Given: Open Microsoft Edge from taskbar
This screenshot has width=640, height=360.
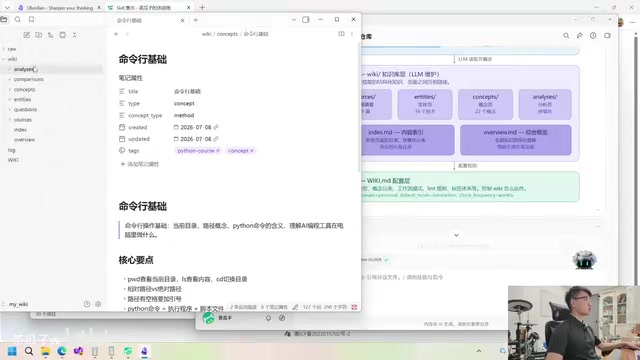Looking at the screenshot, I should coord(62,351).
